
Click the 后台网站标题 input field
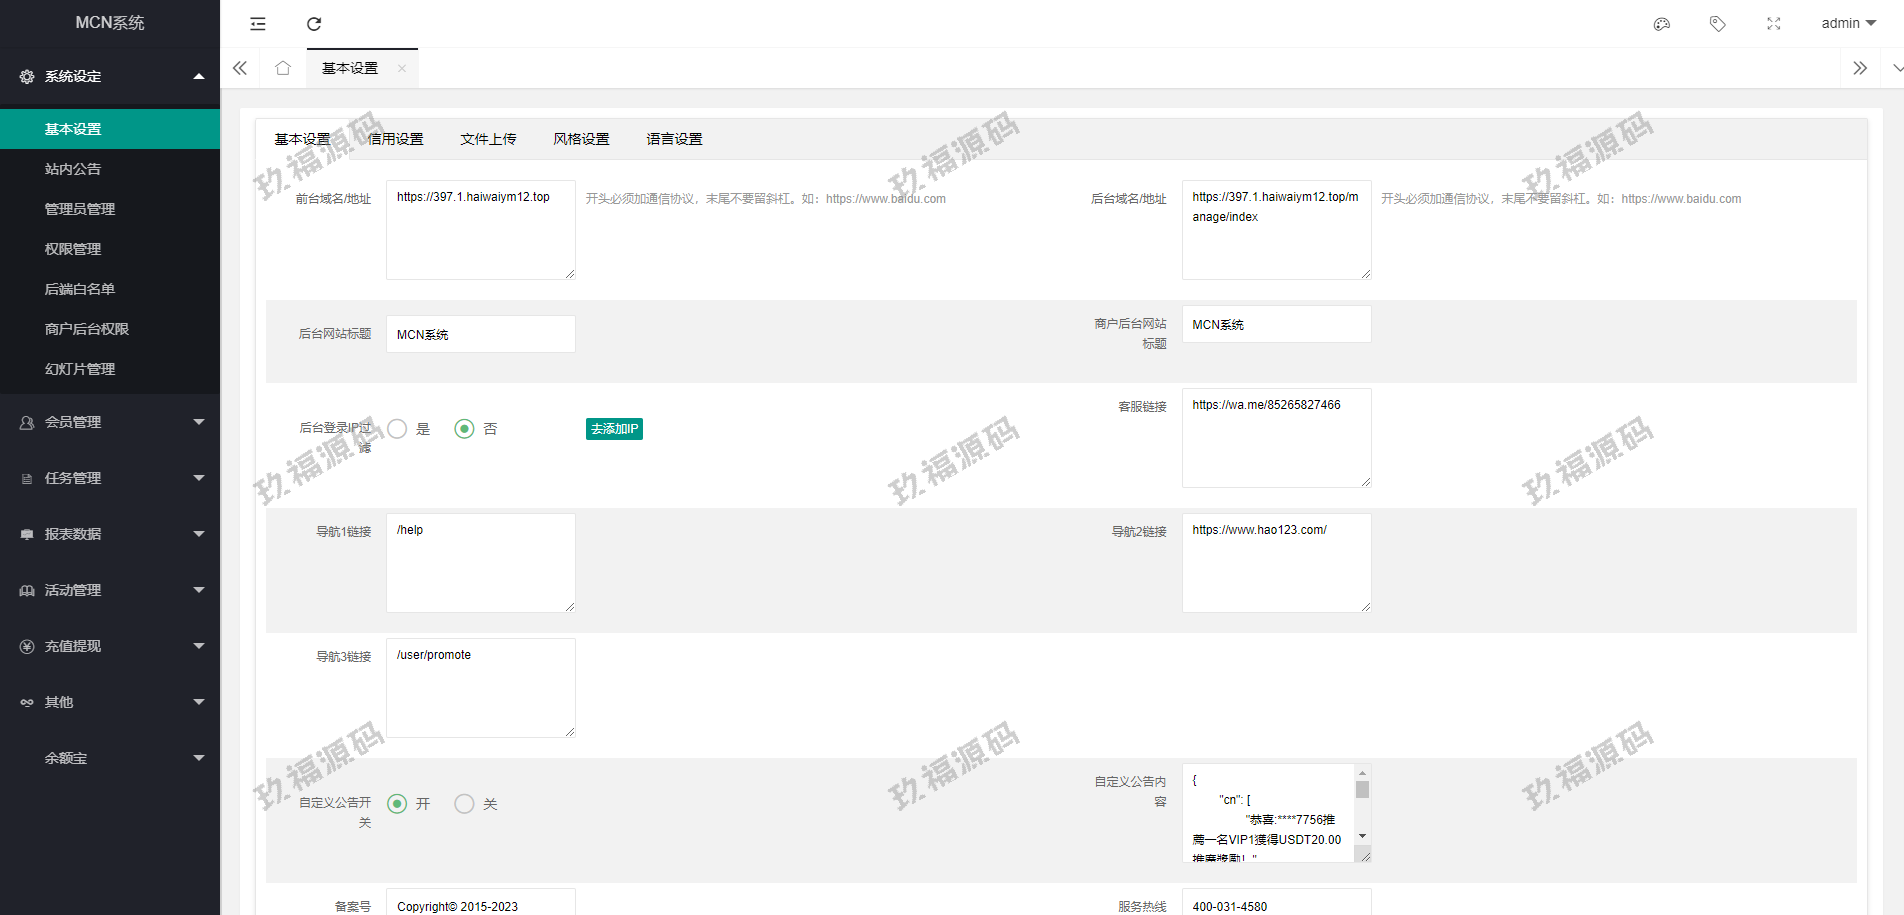click(480, 334)
